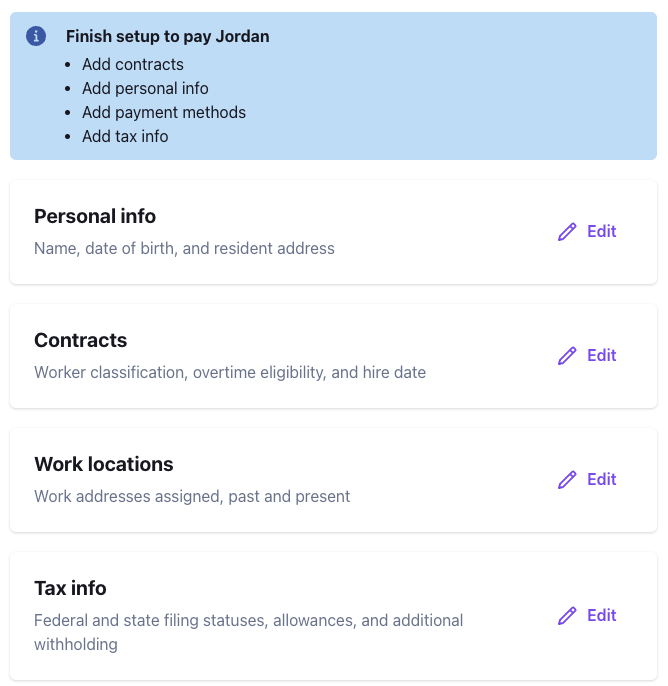This screenshot has height=686, width=668.
Task: Click the 'Finish setup to pay Jordan' banner title
Action: tap(168, 36)
